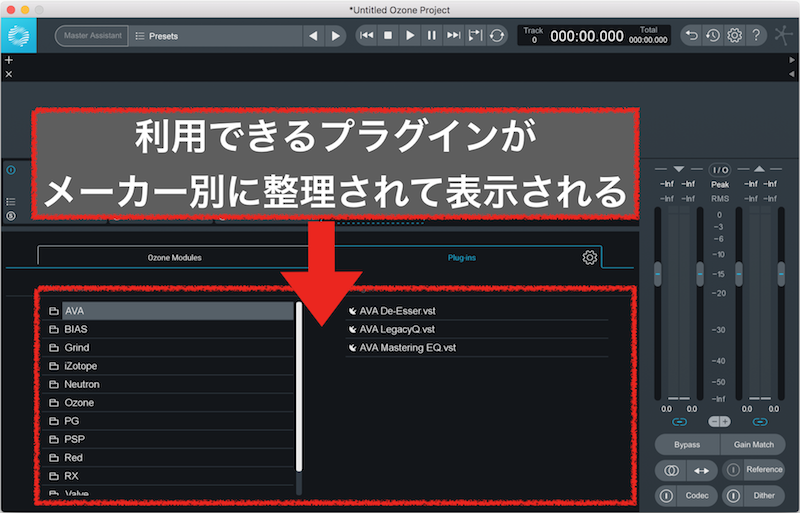Adjust the left output gain slider
Viewport: 800px width, 513px height.
[739, 274]
